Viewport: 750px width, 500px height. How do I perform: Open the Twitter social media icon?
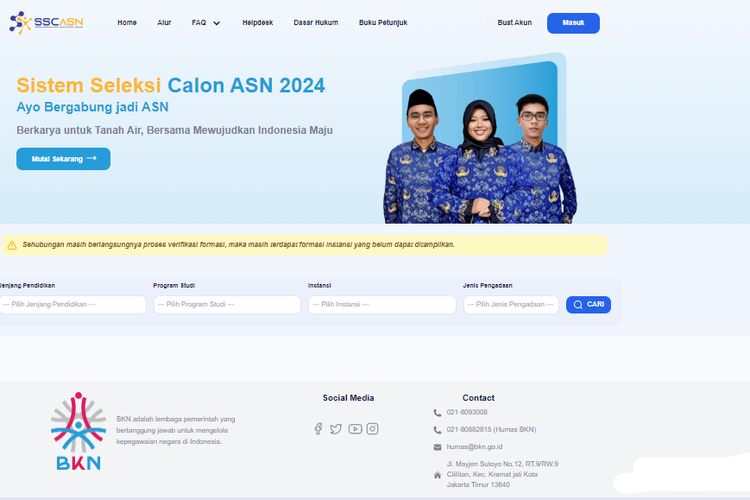pyautogui.click(x=336, y=429)
